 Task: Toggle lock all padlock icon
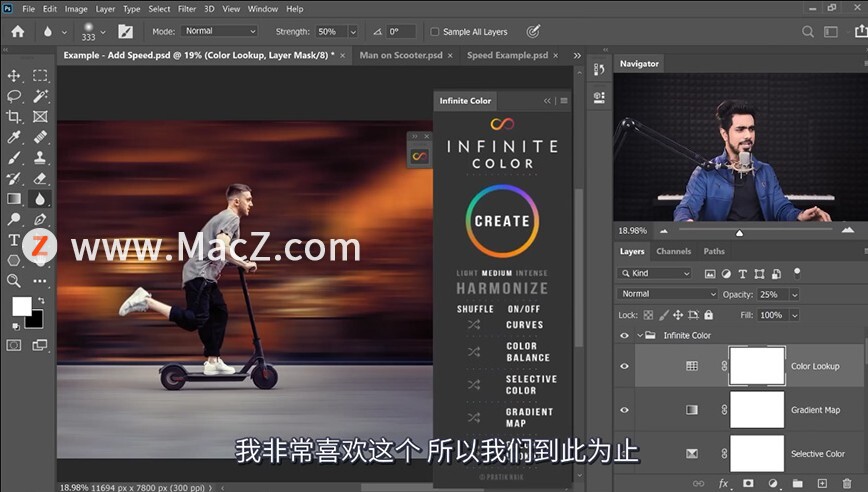click(709, 315)
